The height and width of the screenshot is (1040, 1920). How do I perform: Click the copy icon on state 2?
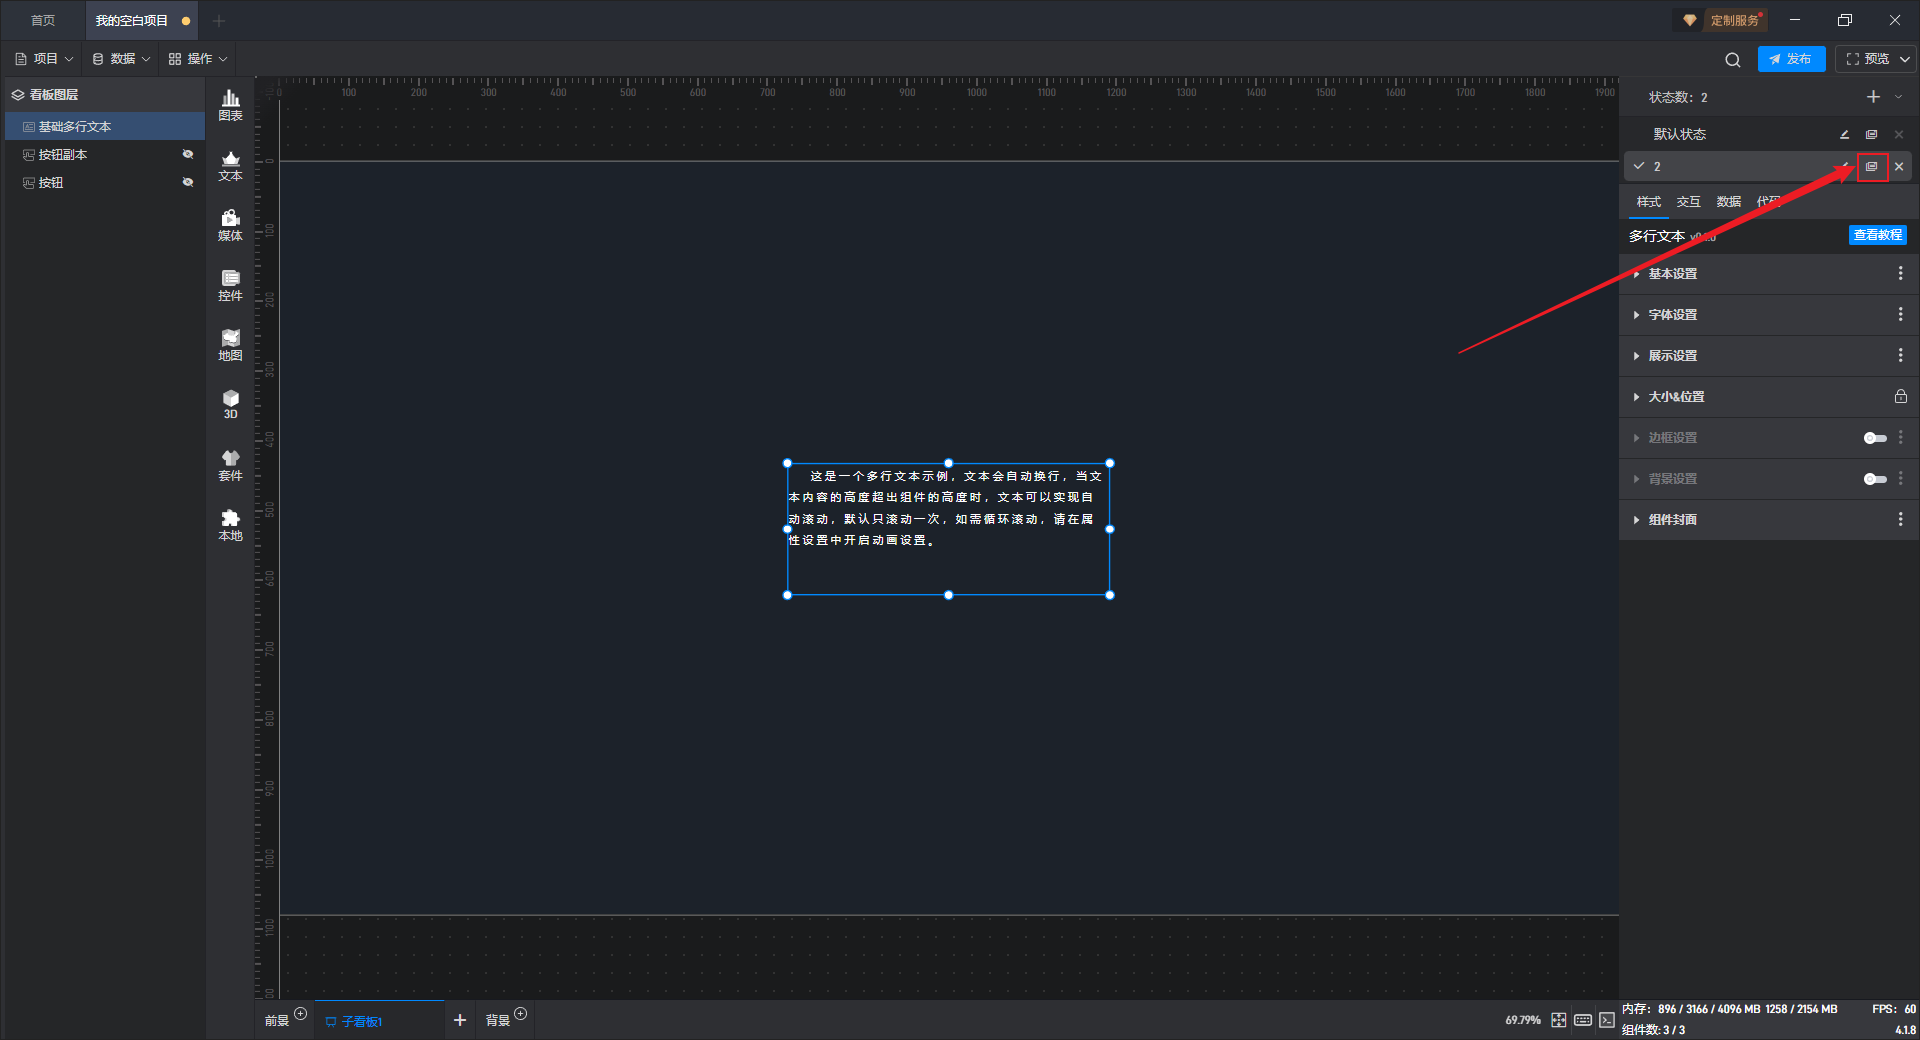point(1872,167)
